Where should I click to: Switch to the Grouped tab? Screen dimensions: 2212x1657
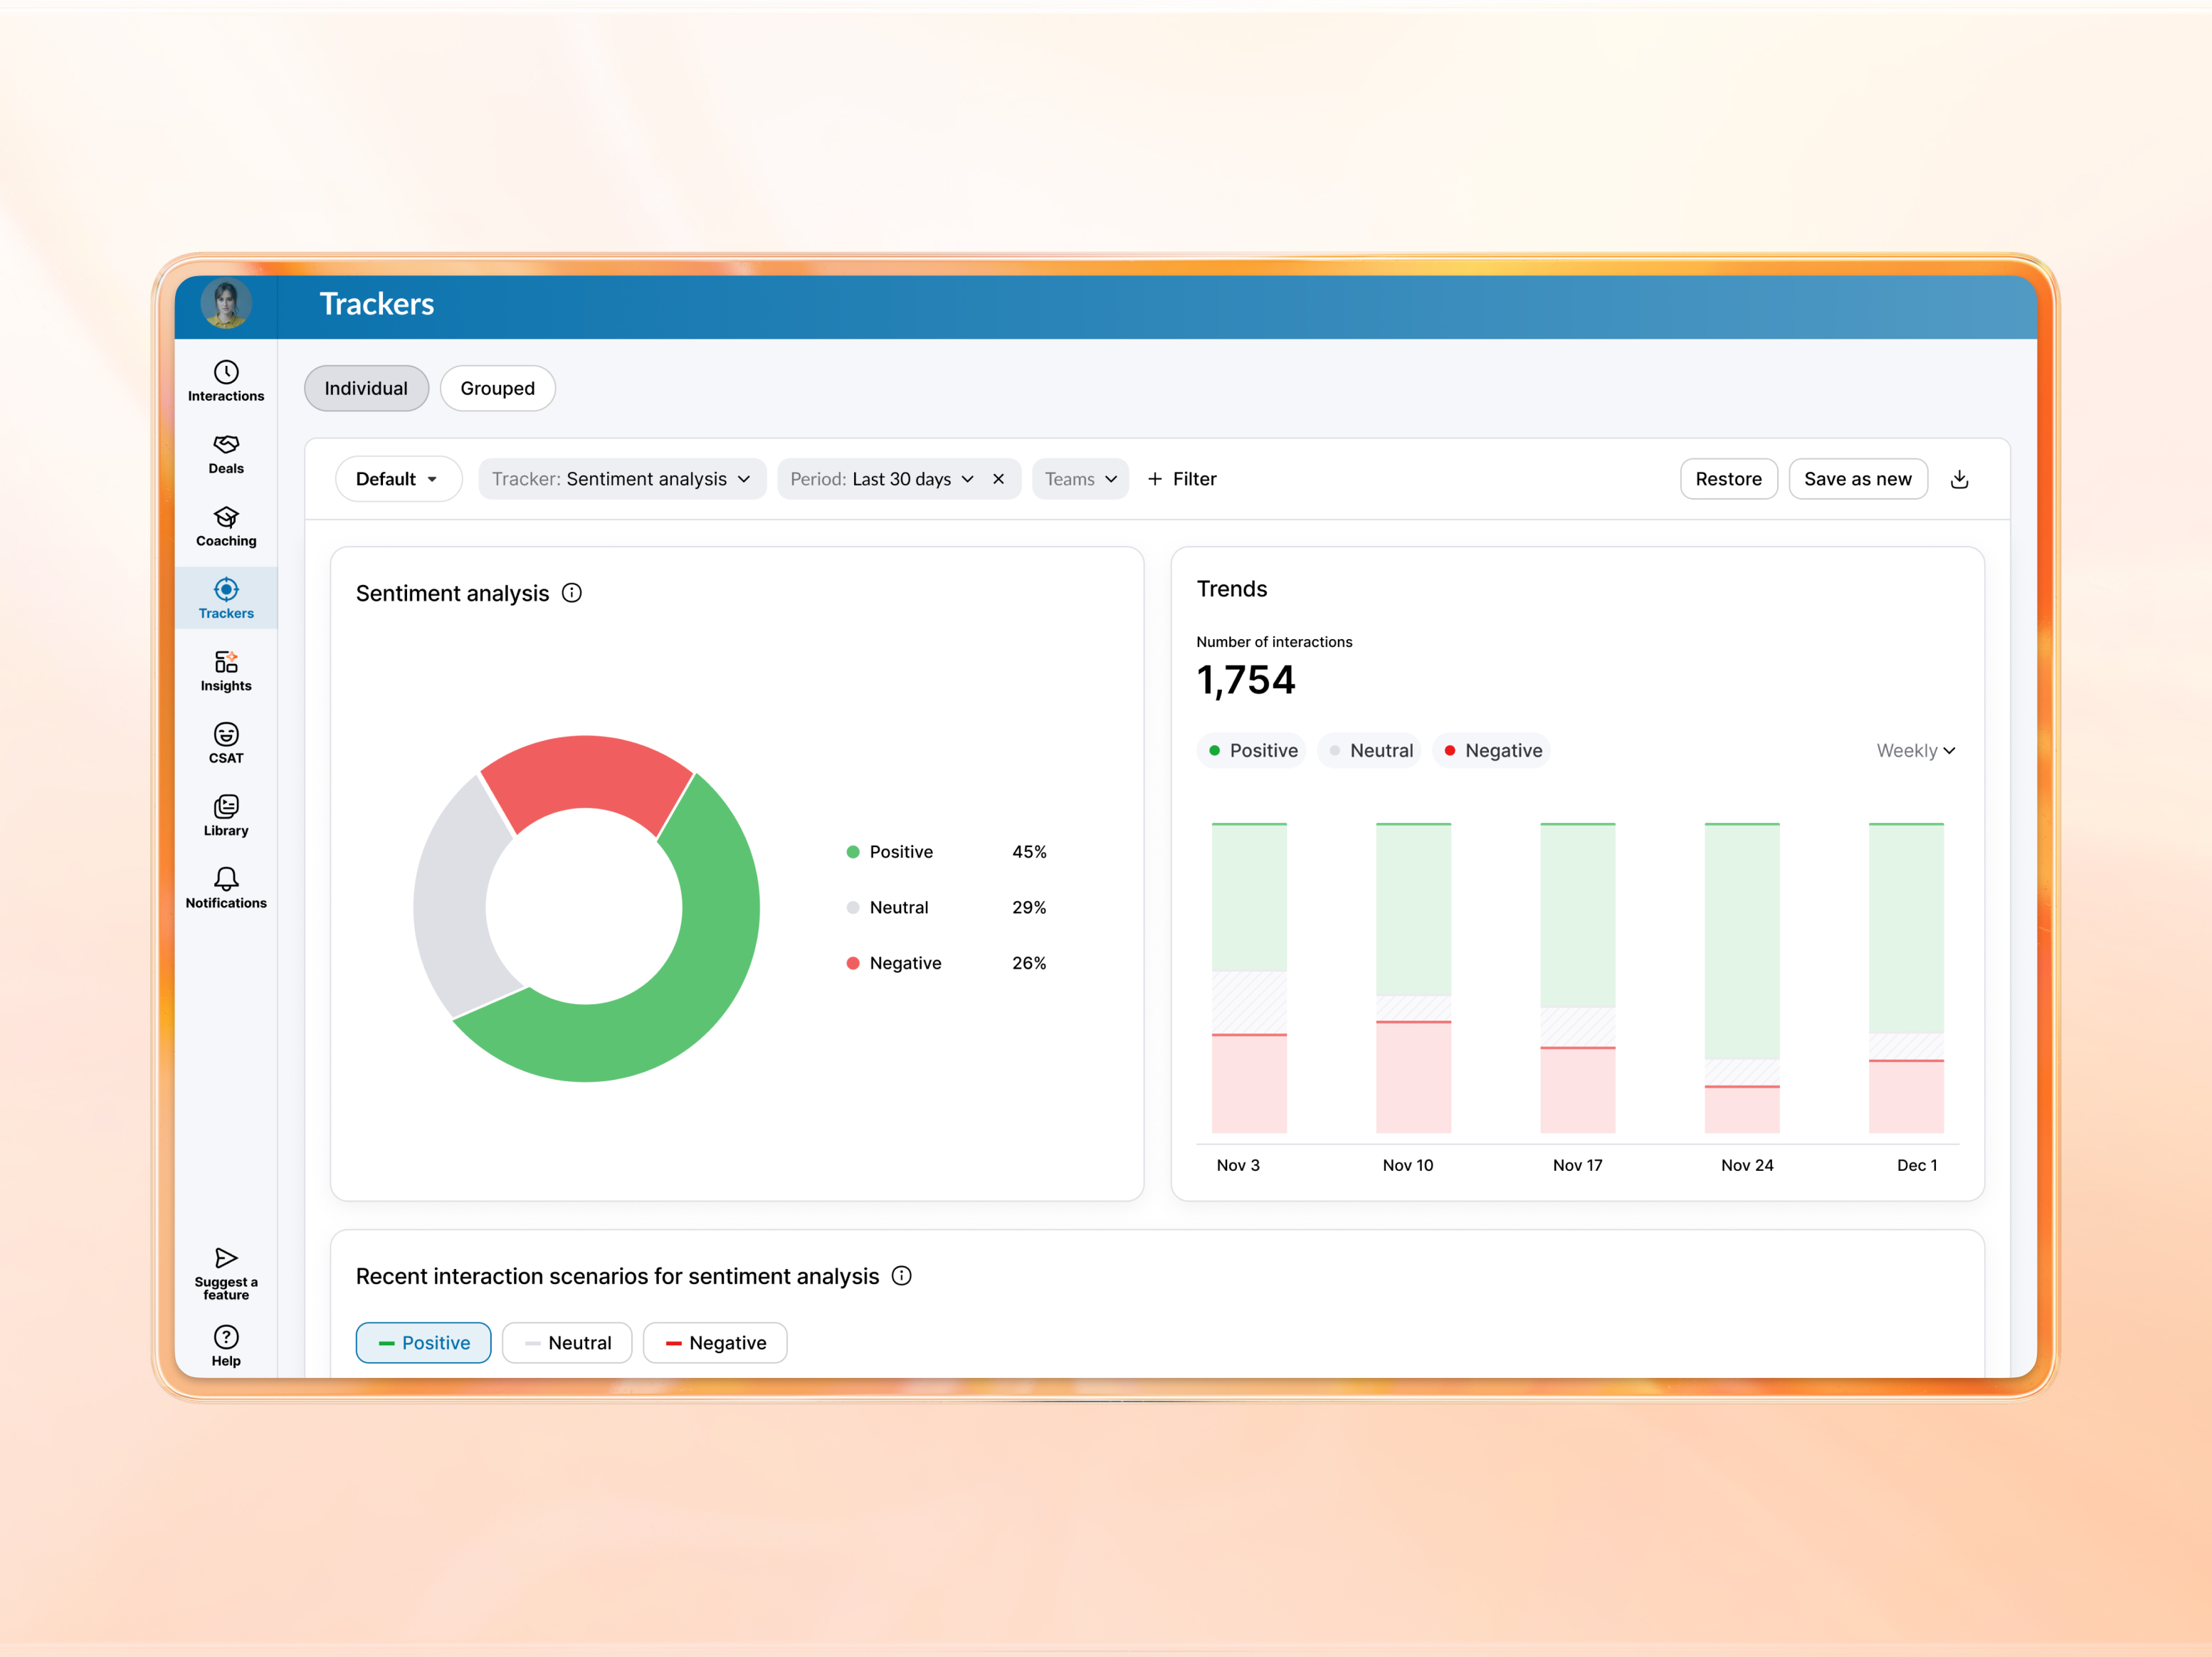click(x=497, y=388)
